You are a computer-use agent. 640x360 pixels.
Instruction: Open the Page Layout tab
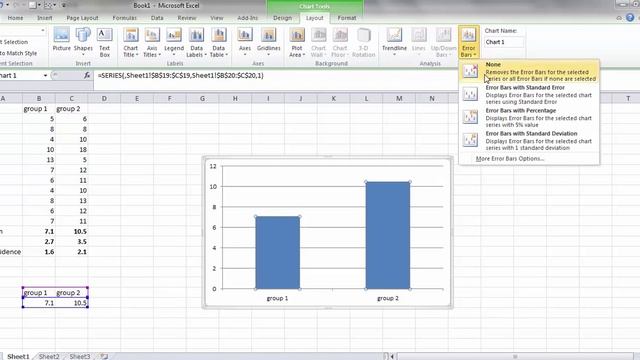pyautogui.click(x=82, y=18)
